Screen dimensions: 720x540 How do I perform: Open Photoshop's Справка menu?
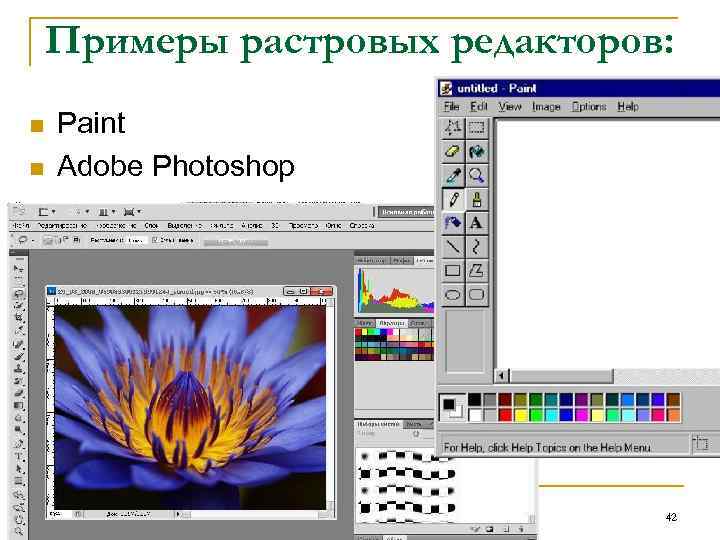click(x=362, y=225)
